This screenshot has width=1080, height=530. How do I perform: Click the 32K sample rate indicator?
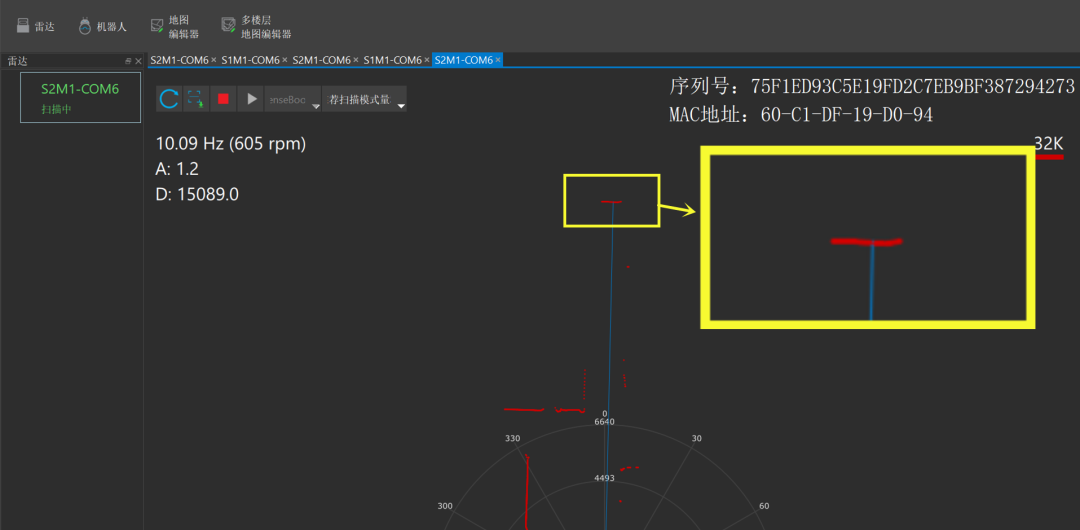[x=1048, y=144]
